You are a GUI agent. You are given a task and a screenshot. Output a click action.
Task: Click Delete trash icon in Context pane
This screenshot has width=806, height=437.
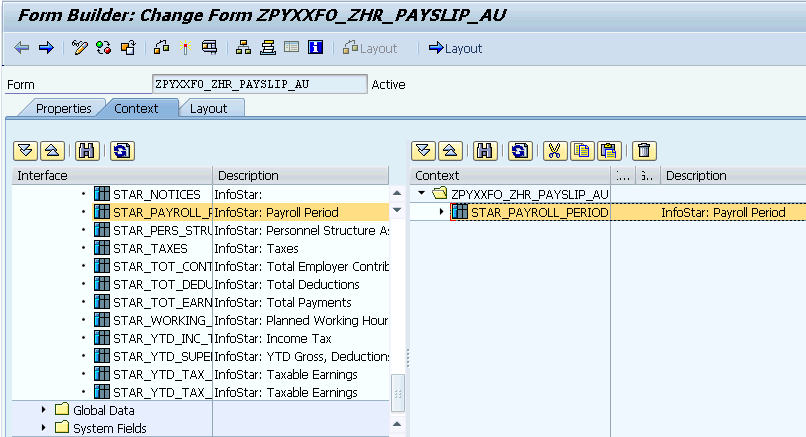645,151
